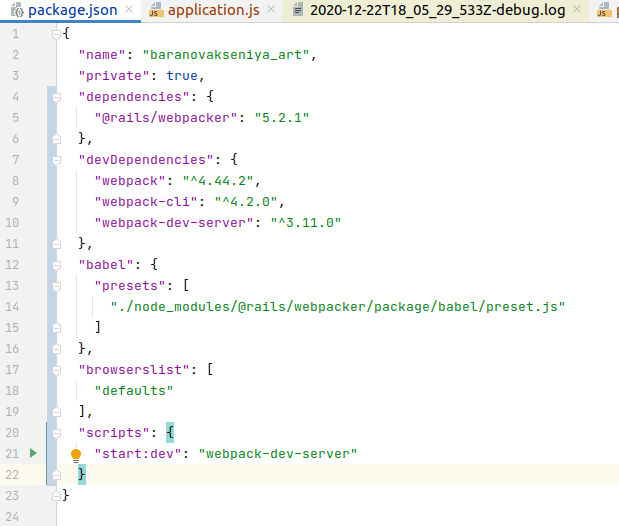
Task: Click the yellow intention bulb icon
Action: (76, 455)
